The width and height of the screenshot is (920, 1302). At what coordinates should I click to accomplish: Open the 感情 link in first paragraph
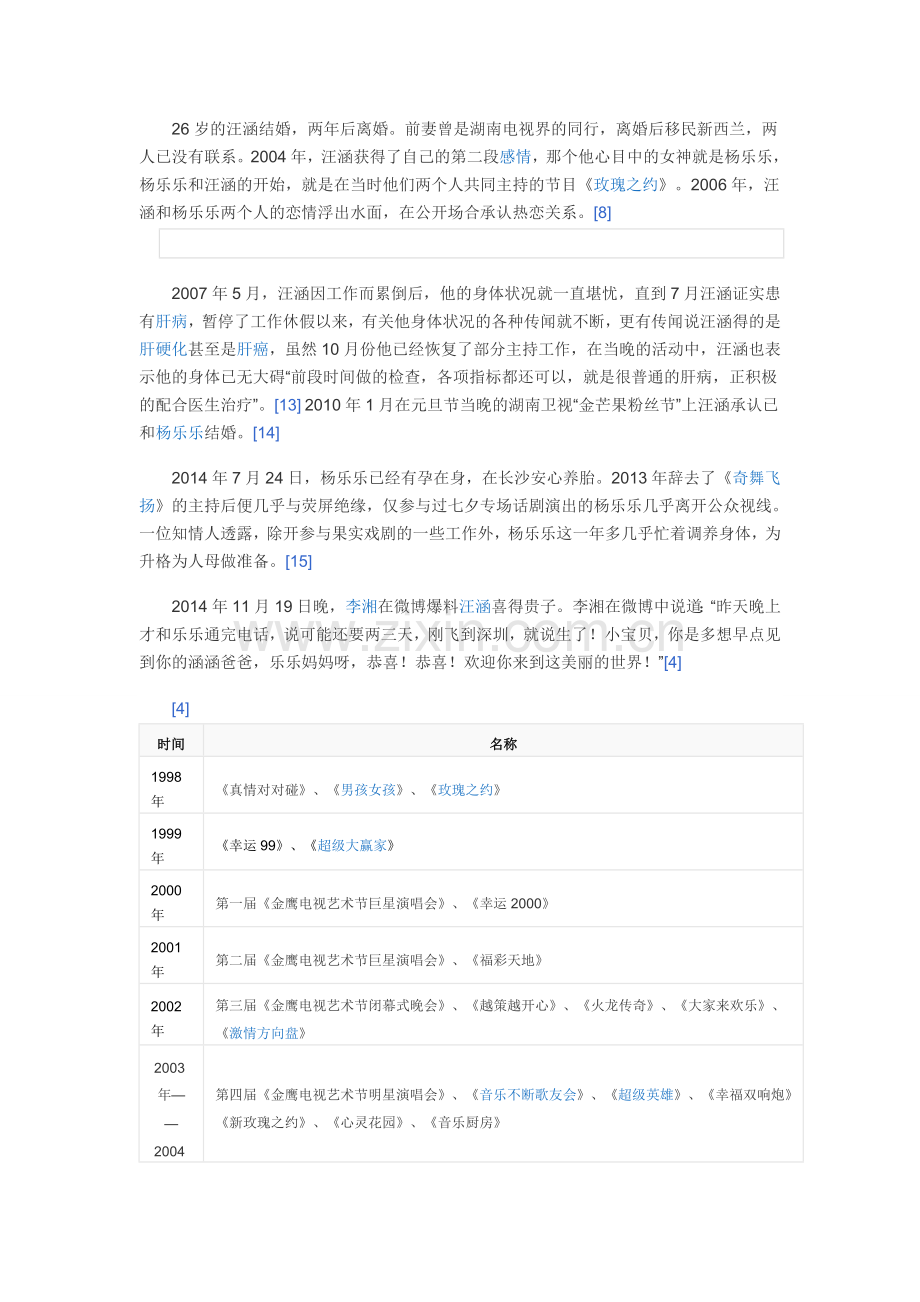[515, 156]
